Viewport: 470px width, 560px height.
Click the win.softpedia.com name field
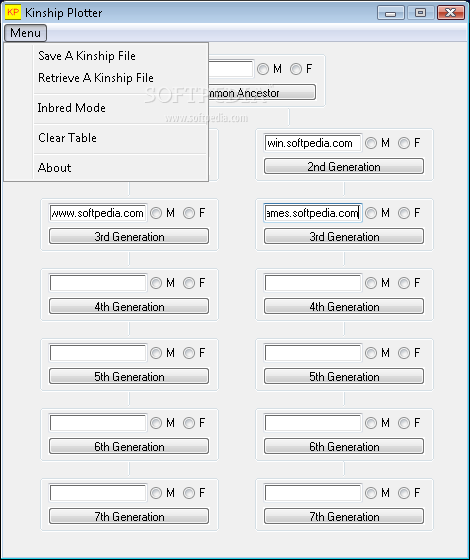313,143
